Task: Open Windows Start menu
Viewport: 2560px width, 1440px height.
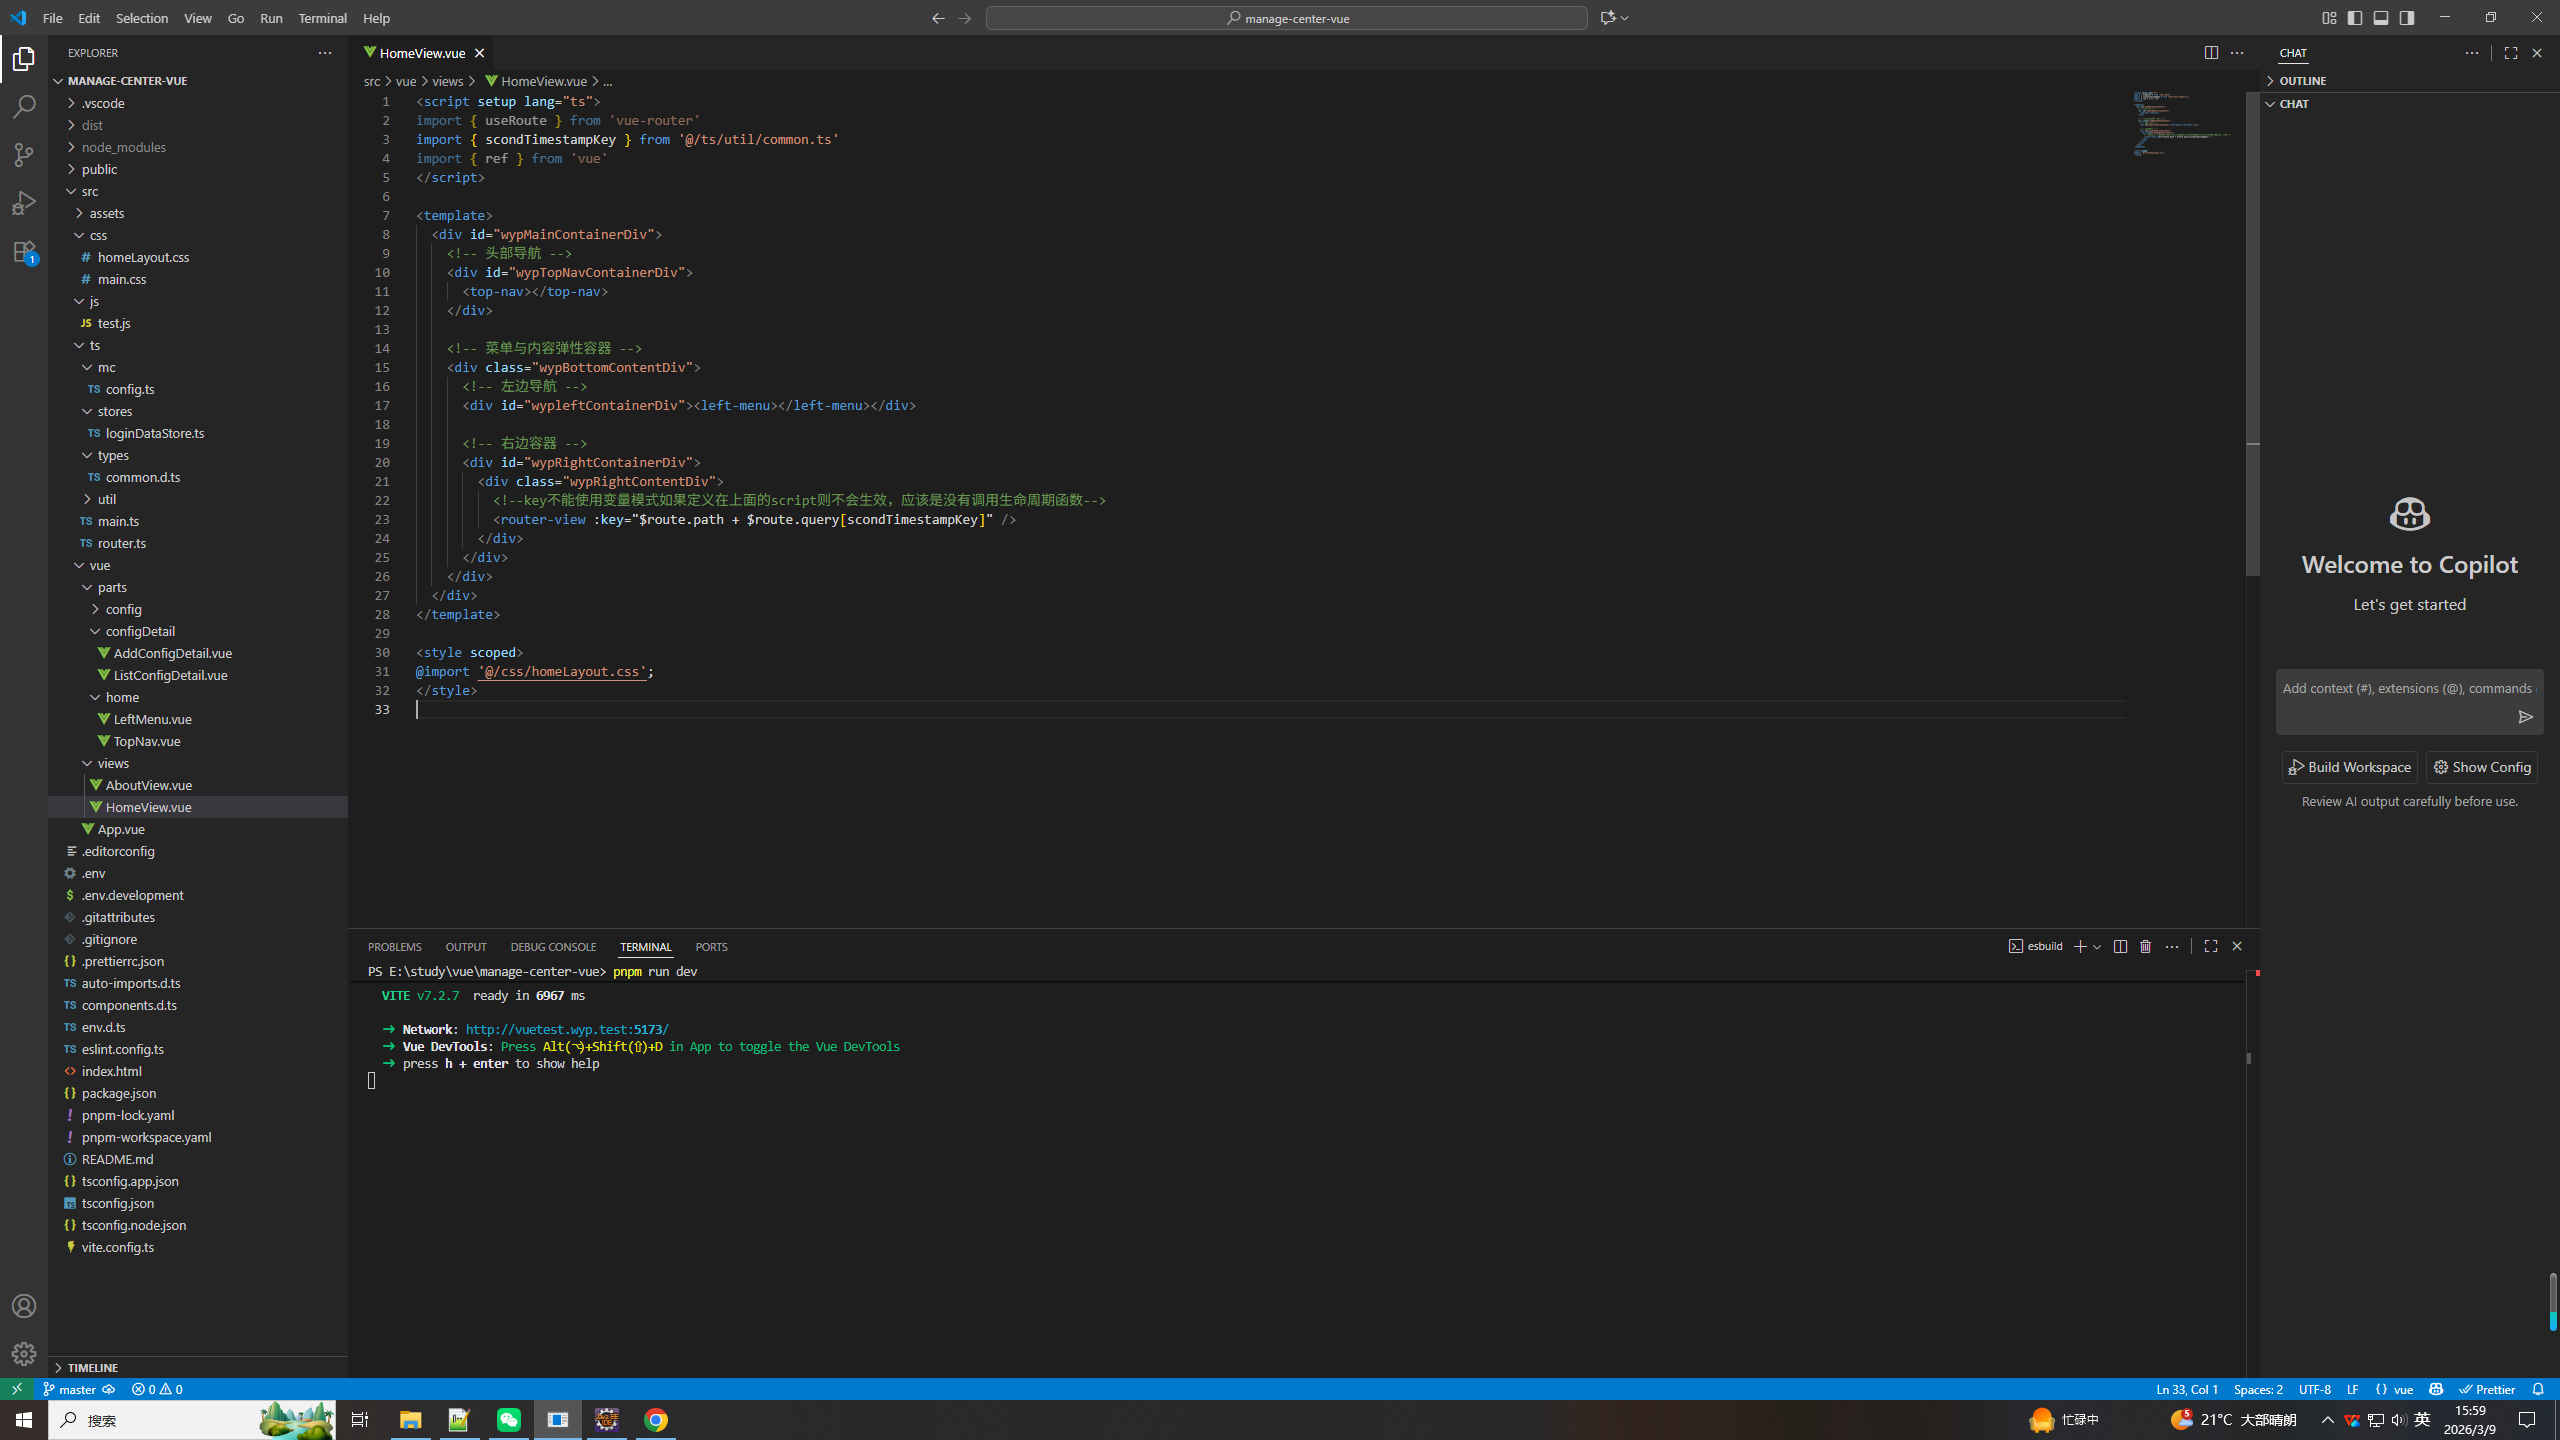Action: click(x=24, y=1420)
